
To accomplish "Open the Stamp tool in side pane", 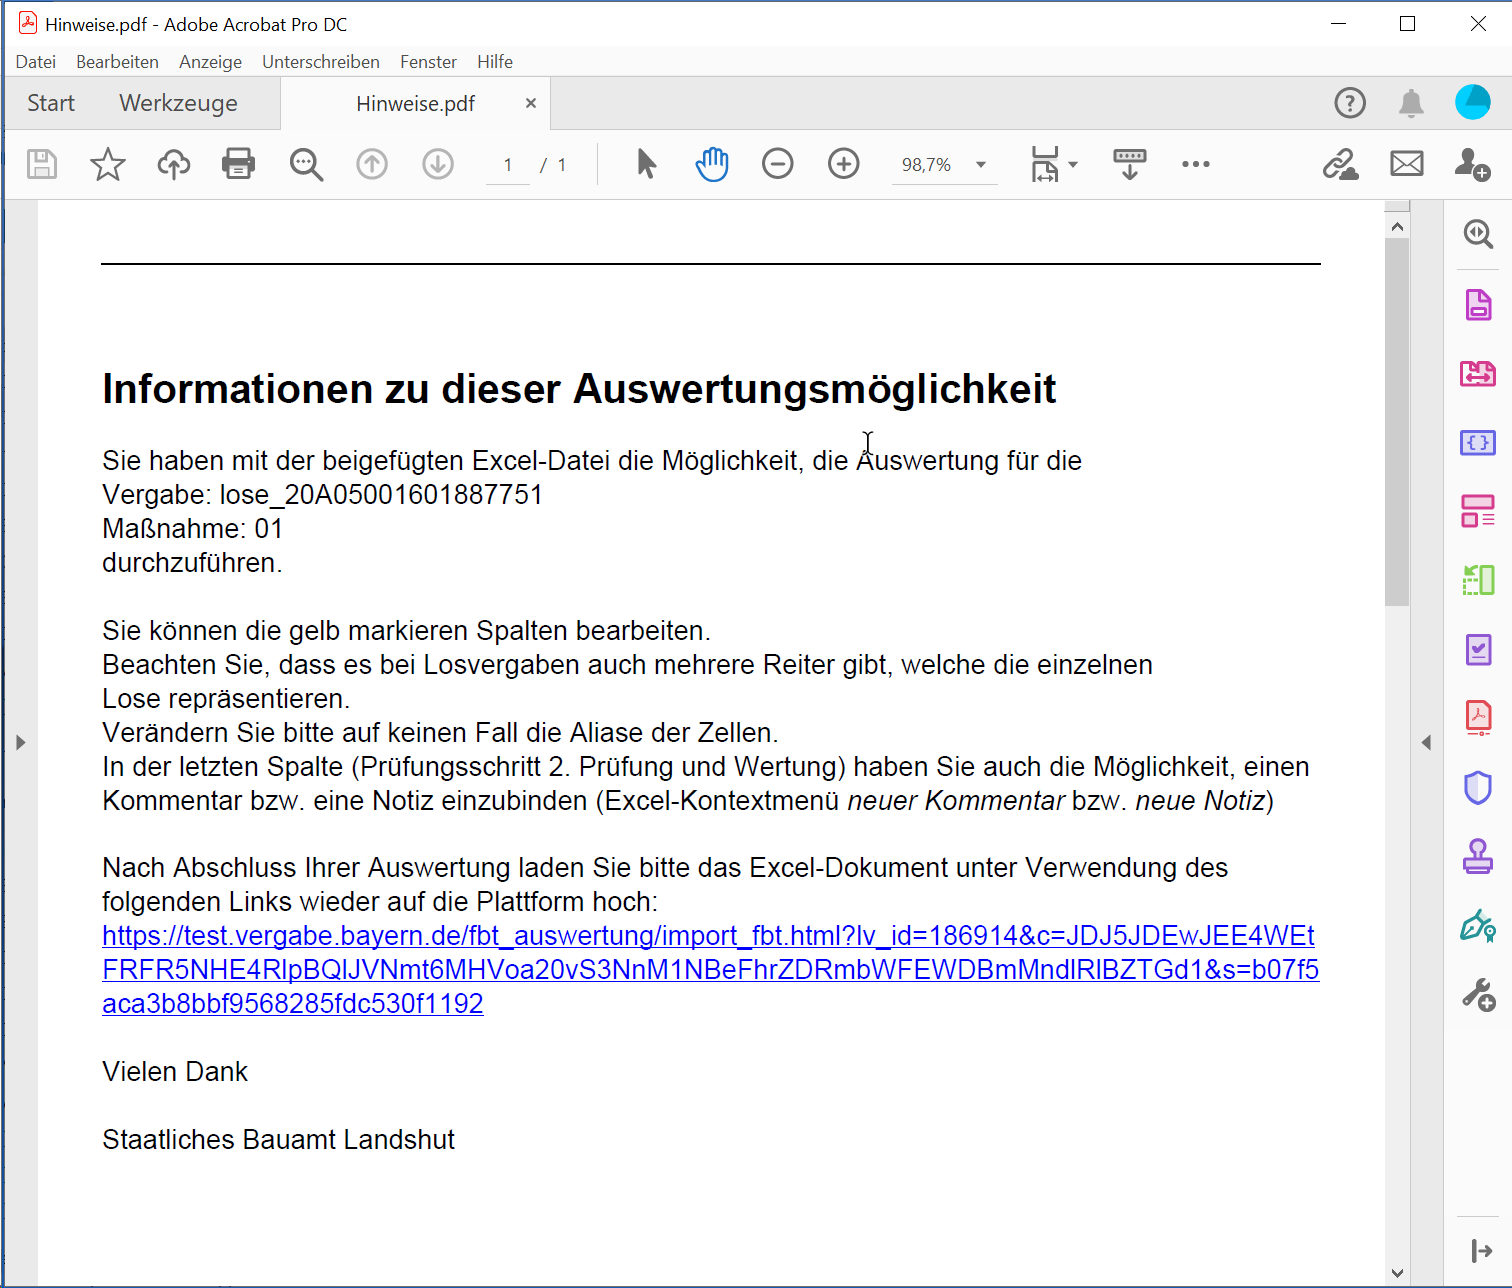I will point(1478,857).
